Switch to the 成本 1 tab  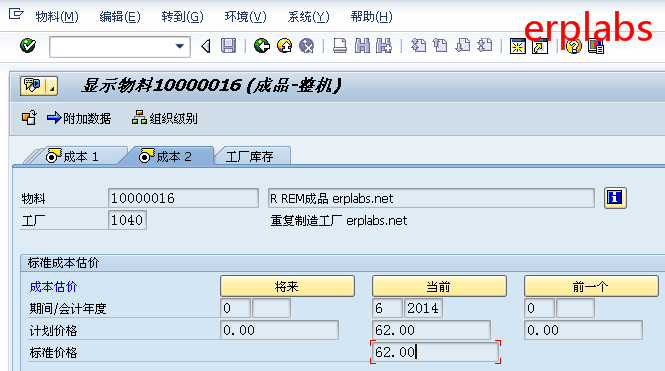81,156
